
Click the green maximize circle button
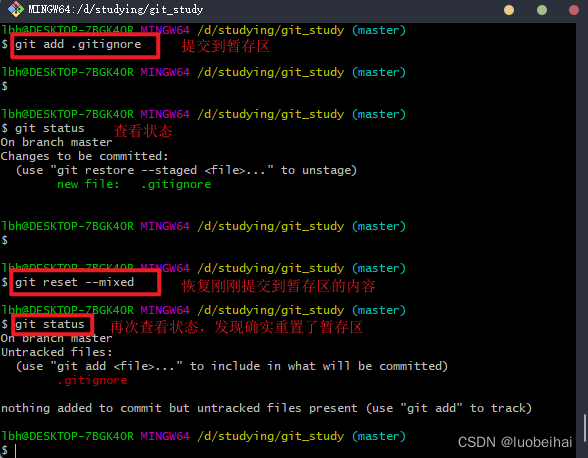tap(542, 10)
